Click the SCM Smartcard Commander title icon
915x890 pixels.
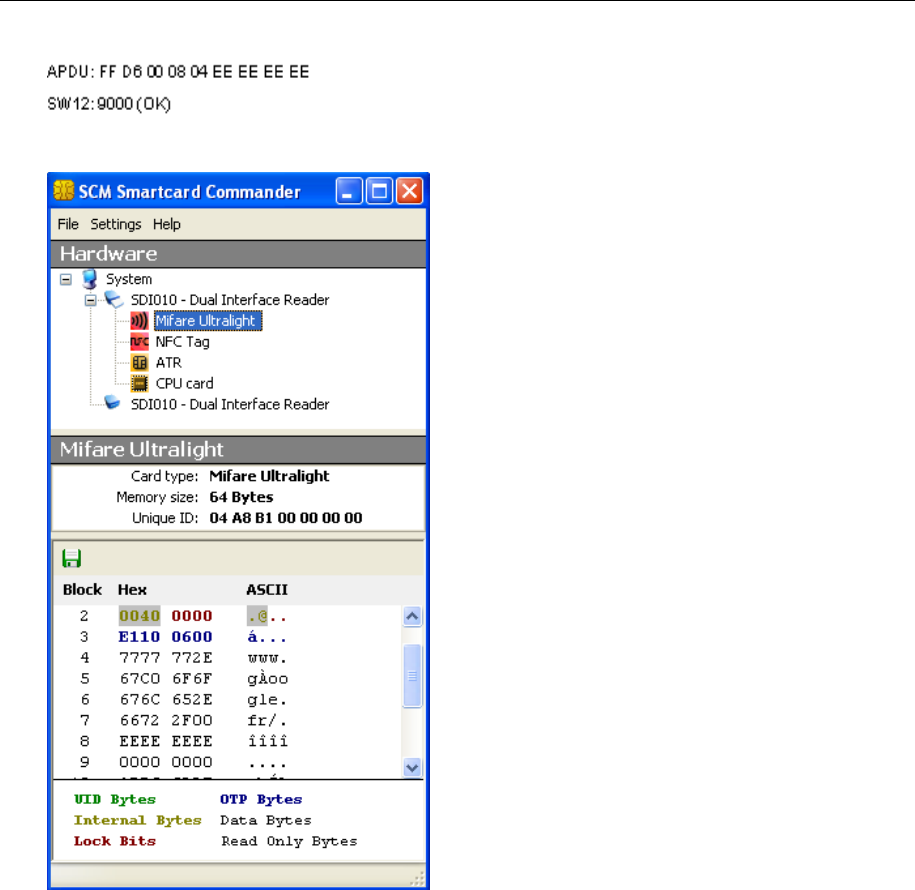64,191
